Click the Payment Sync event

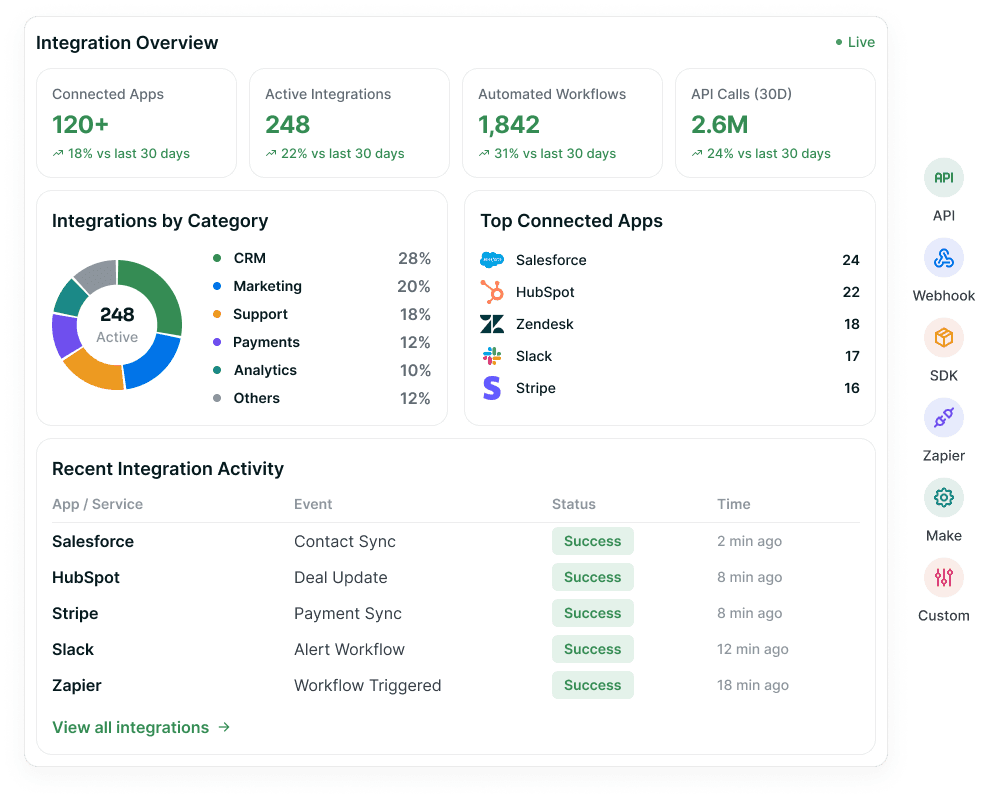point(348,613)
